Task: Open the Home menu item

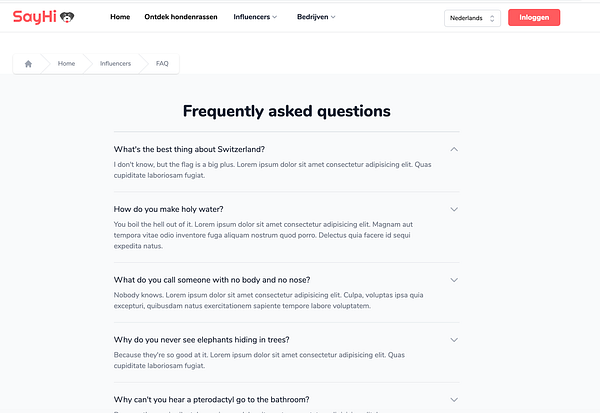Action: click(x=120, y=18)
